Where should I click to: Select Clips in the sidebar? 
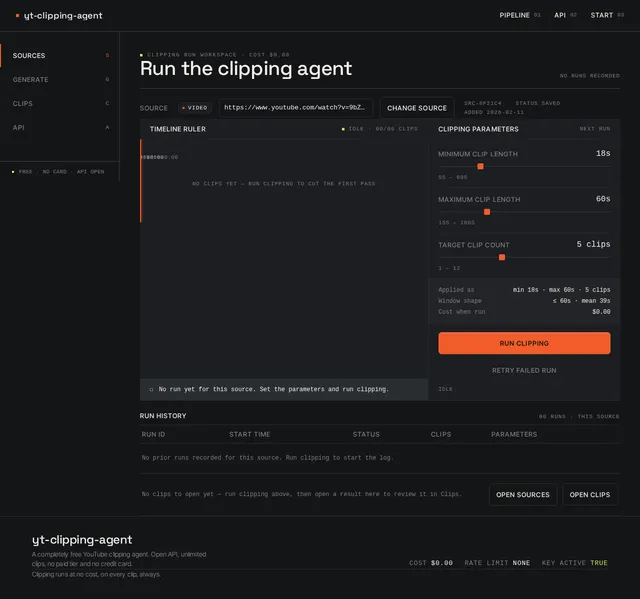[x=60, y=104]
